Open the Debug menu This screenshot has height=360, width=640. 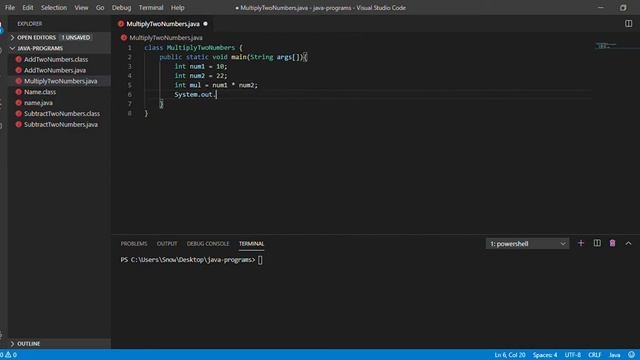pos(121,7)
